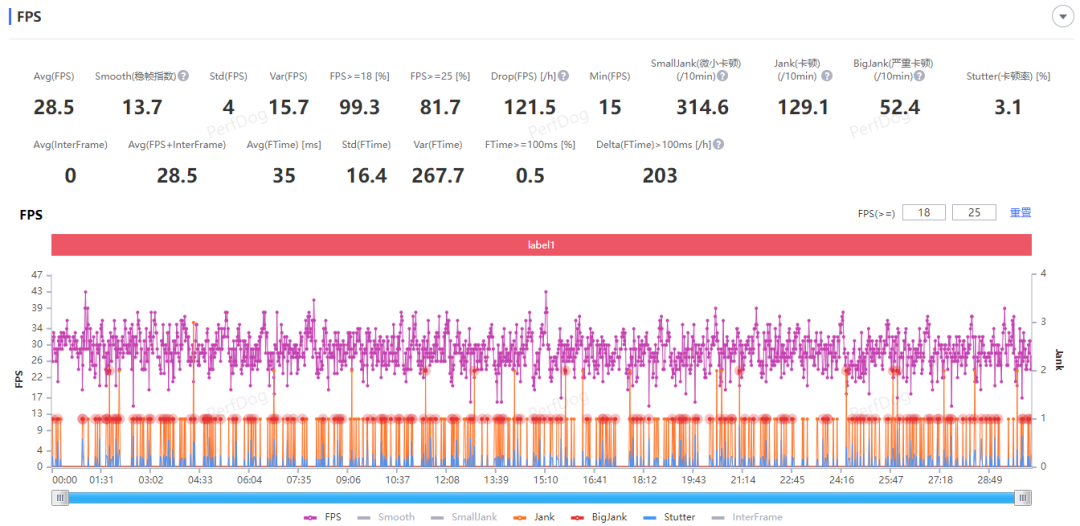This screenshot has width=1080, height=526.
Task: Click the 重置 reset link
Action: 1021,213
